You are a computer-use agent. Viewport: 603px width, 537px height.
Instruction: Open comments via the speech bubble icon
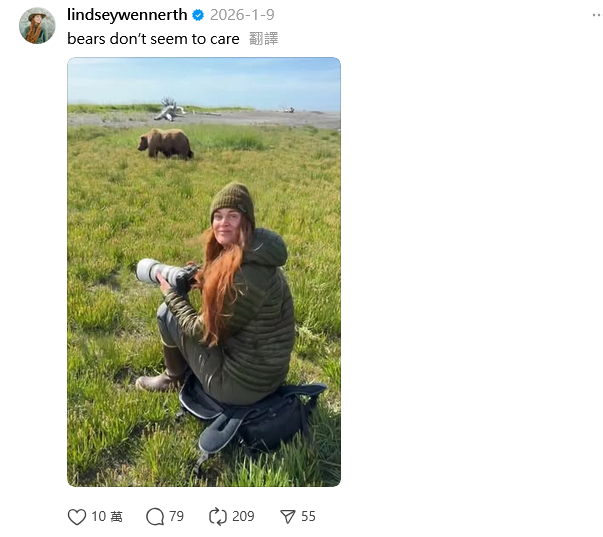point(155,517)
